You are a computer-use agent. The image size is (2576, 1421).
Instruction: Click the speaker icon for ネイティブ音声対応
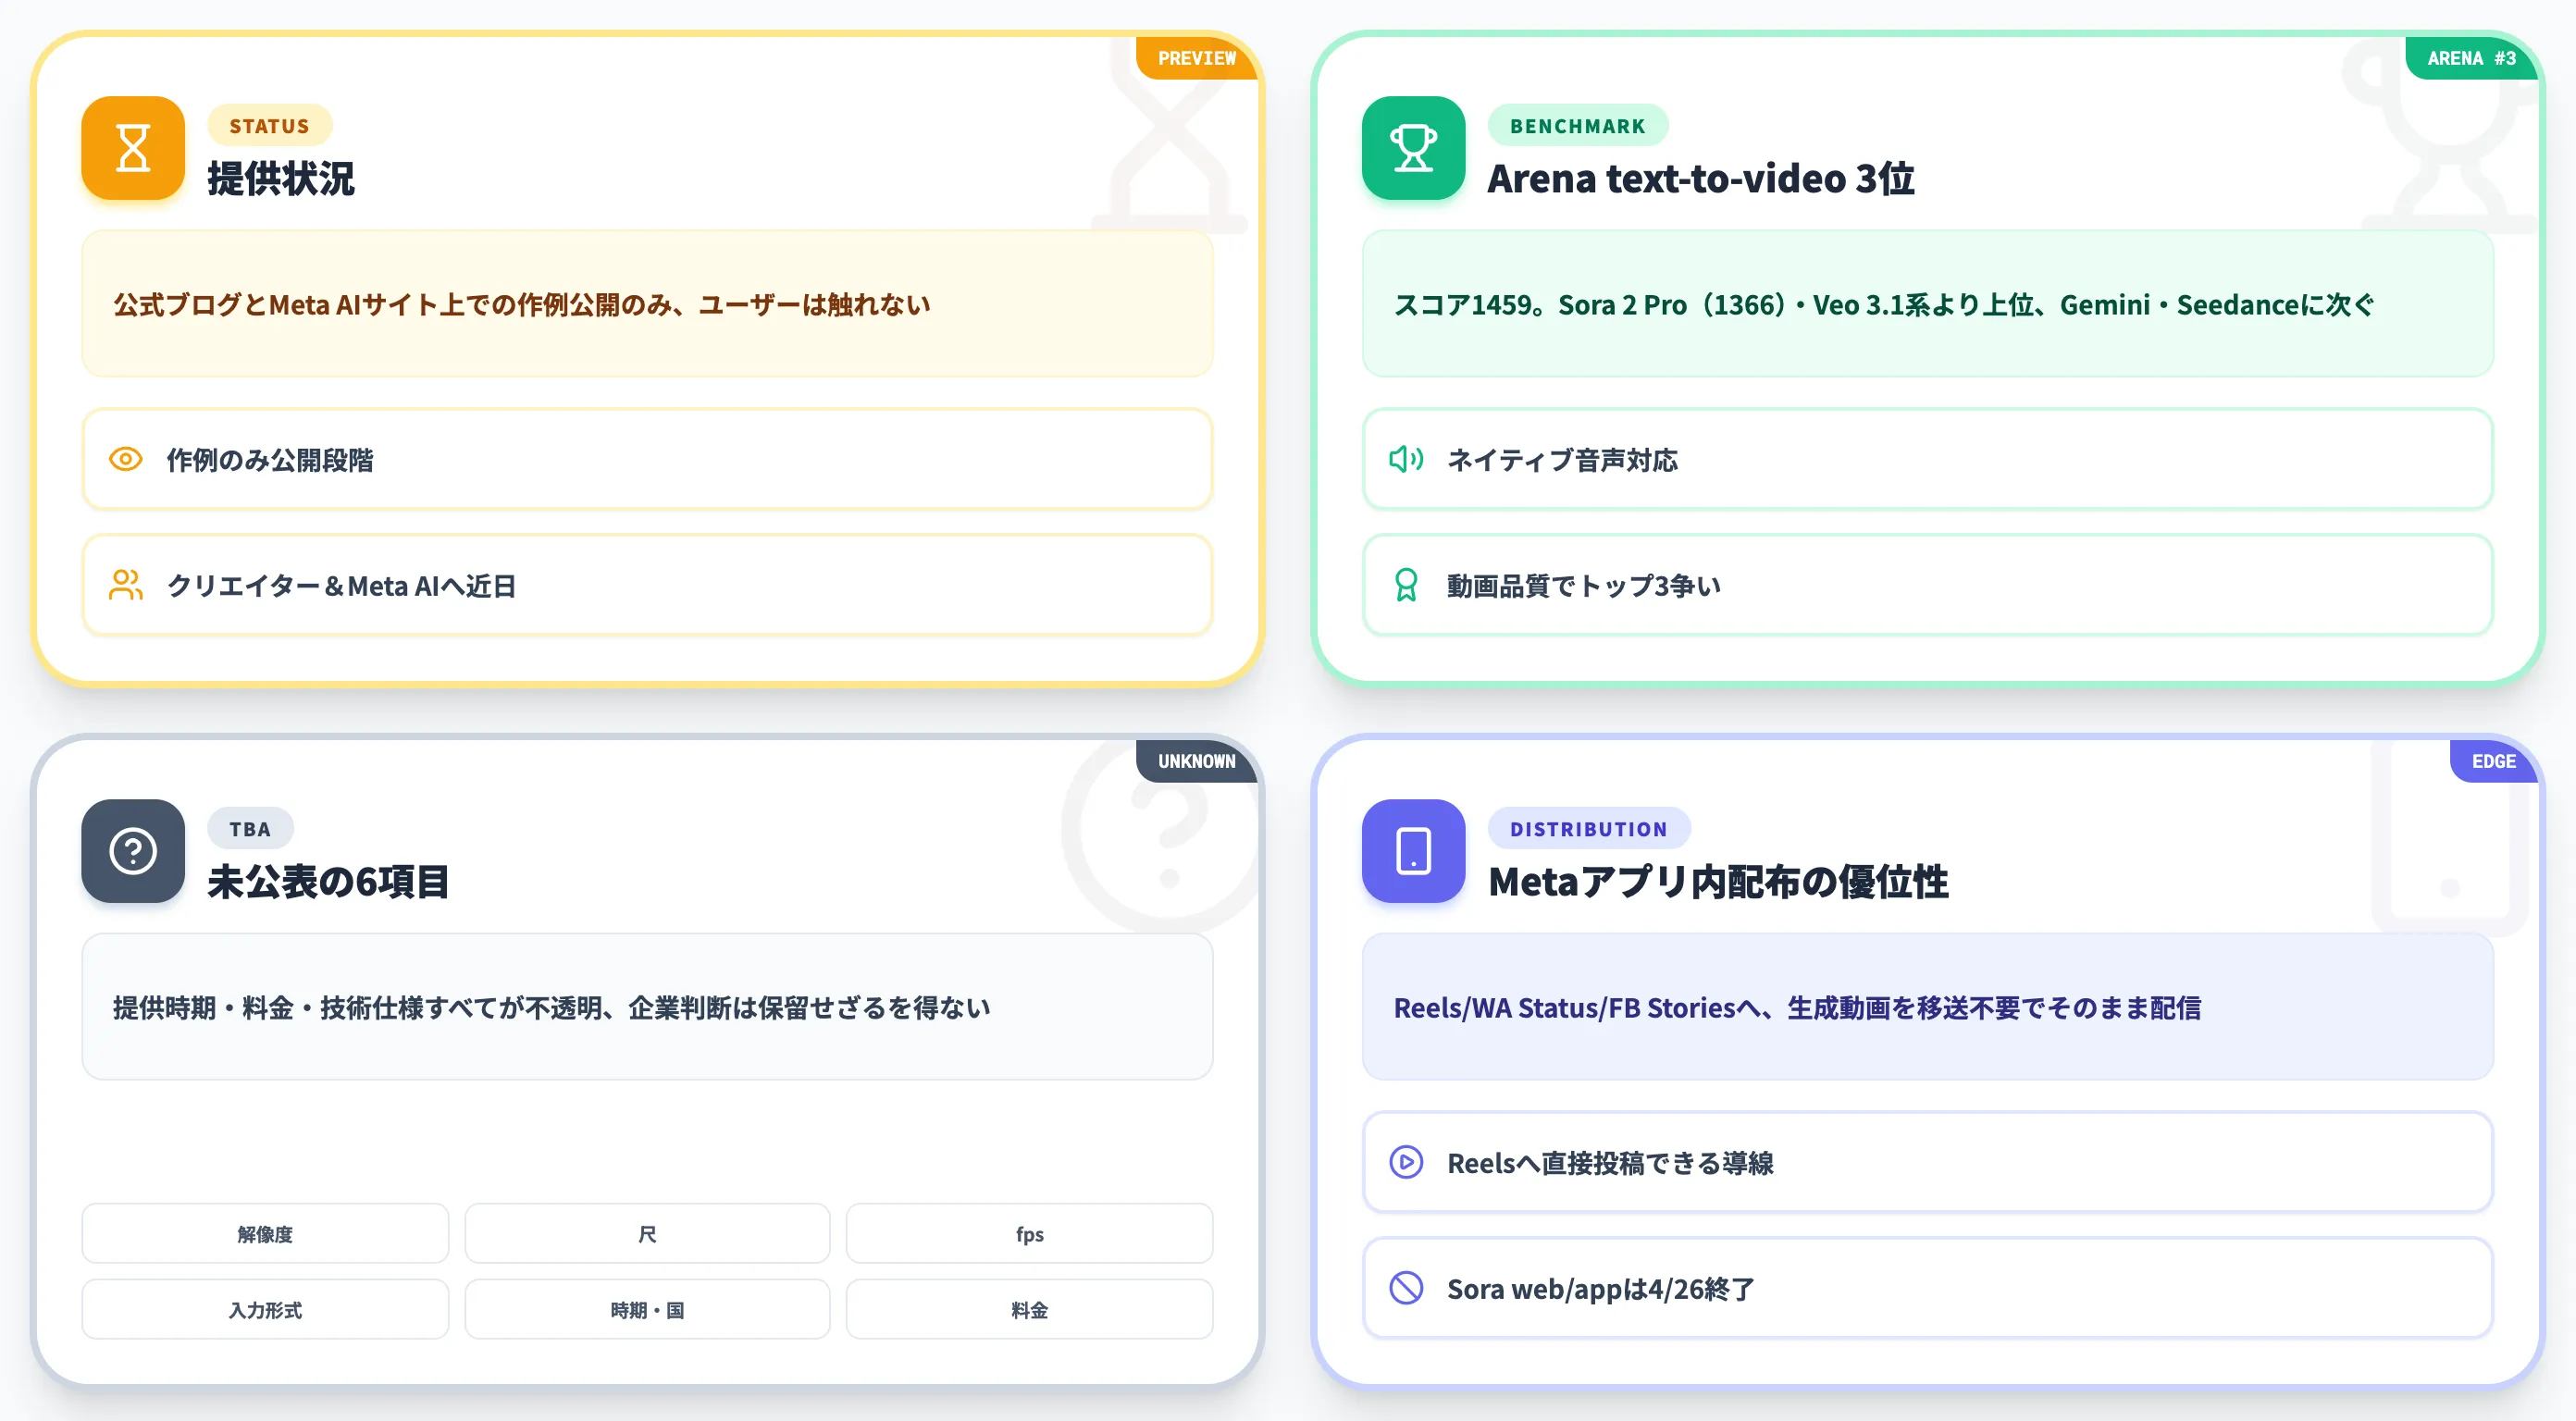pos(1406,459)
